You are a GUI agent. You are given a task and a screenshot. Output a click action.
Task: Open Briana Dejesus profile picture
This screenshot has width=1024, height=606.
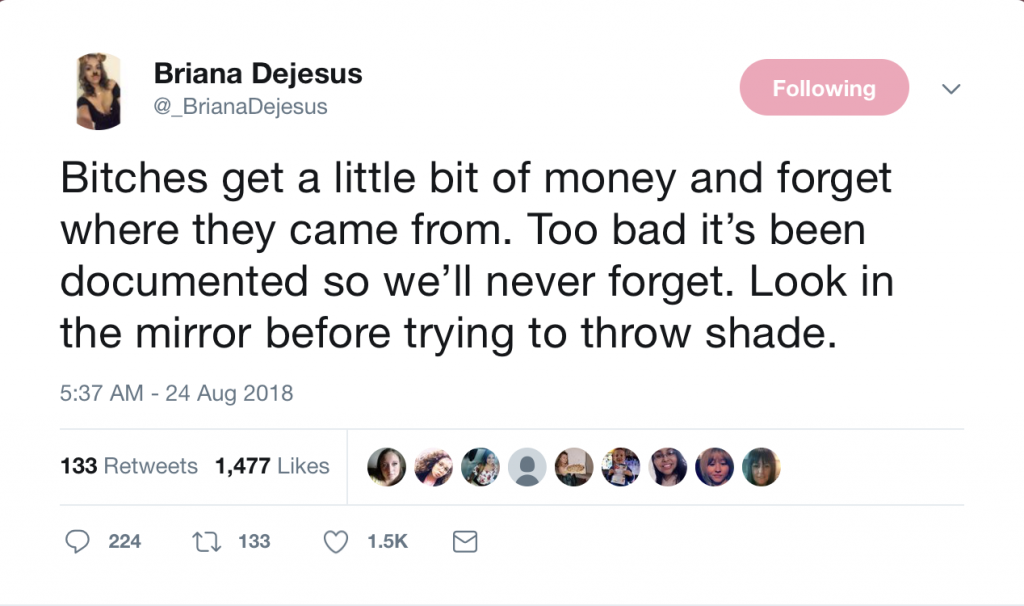(99, 91)
